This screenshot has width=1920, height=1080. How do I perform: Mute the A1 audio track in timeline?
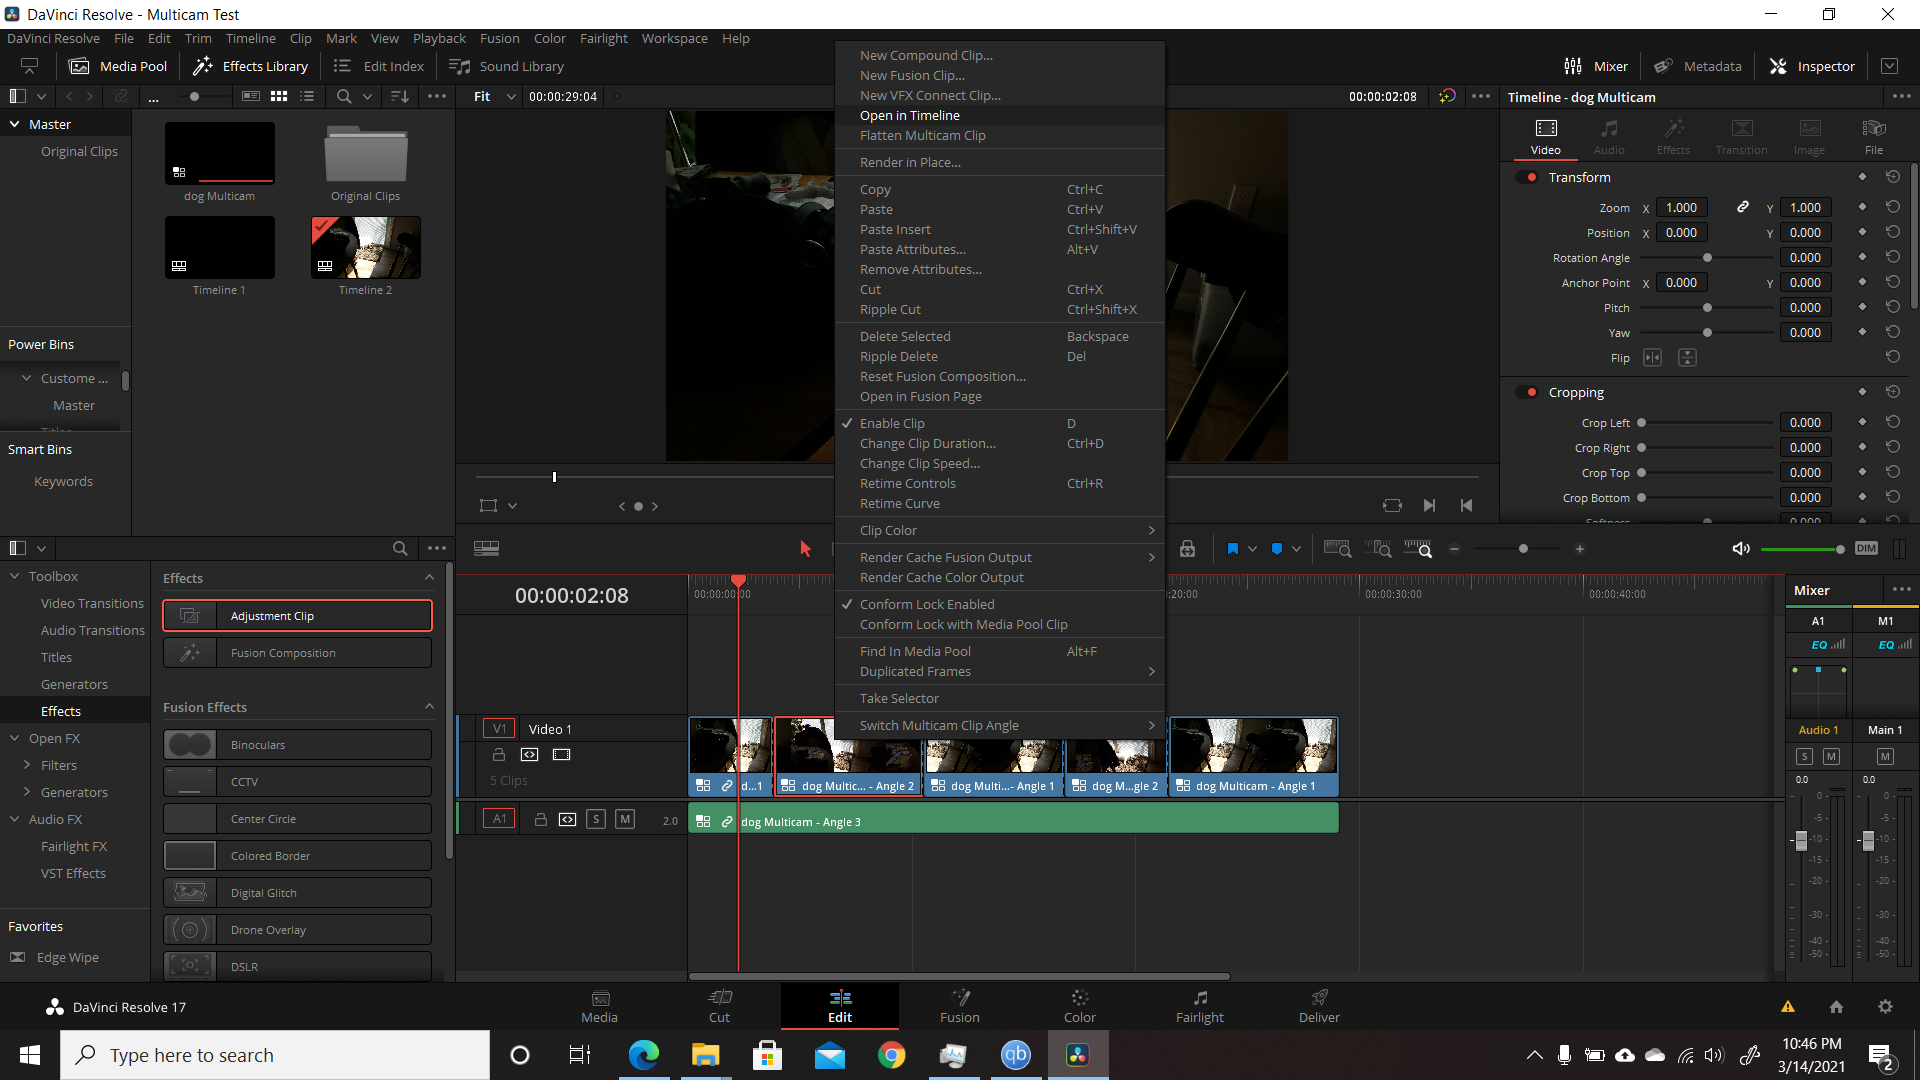coord(625,819)
